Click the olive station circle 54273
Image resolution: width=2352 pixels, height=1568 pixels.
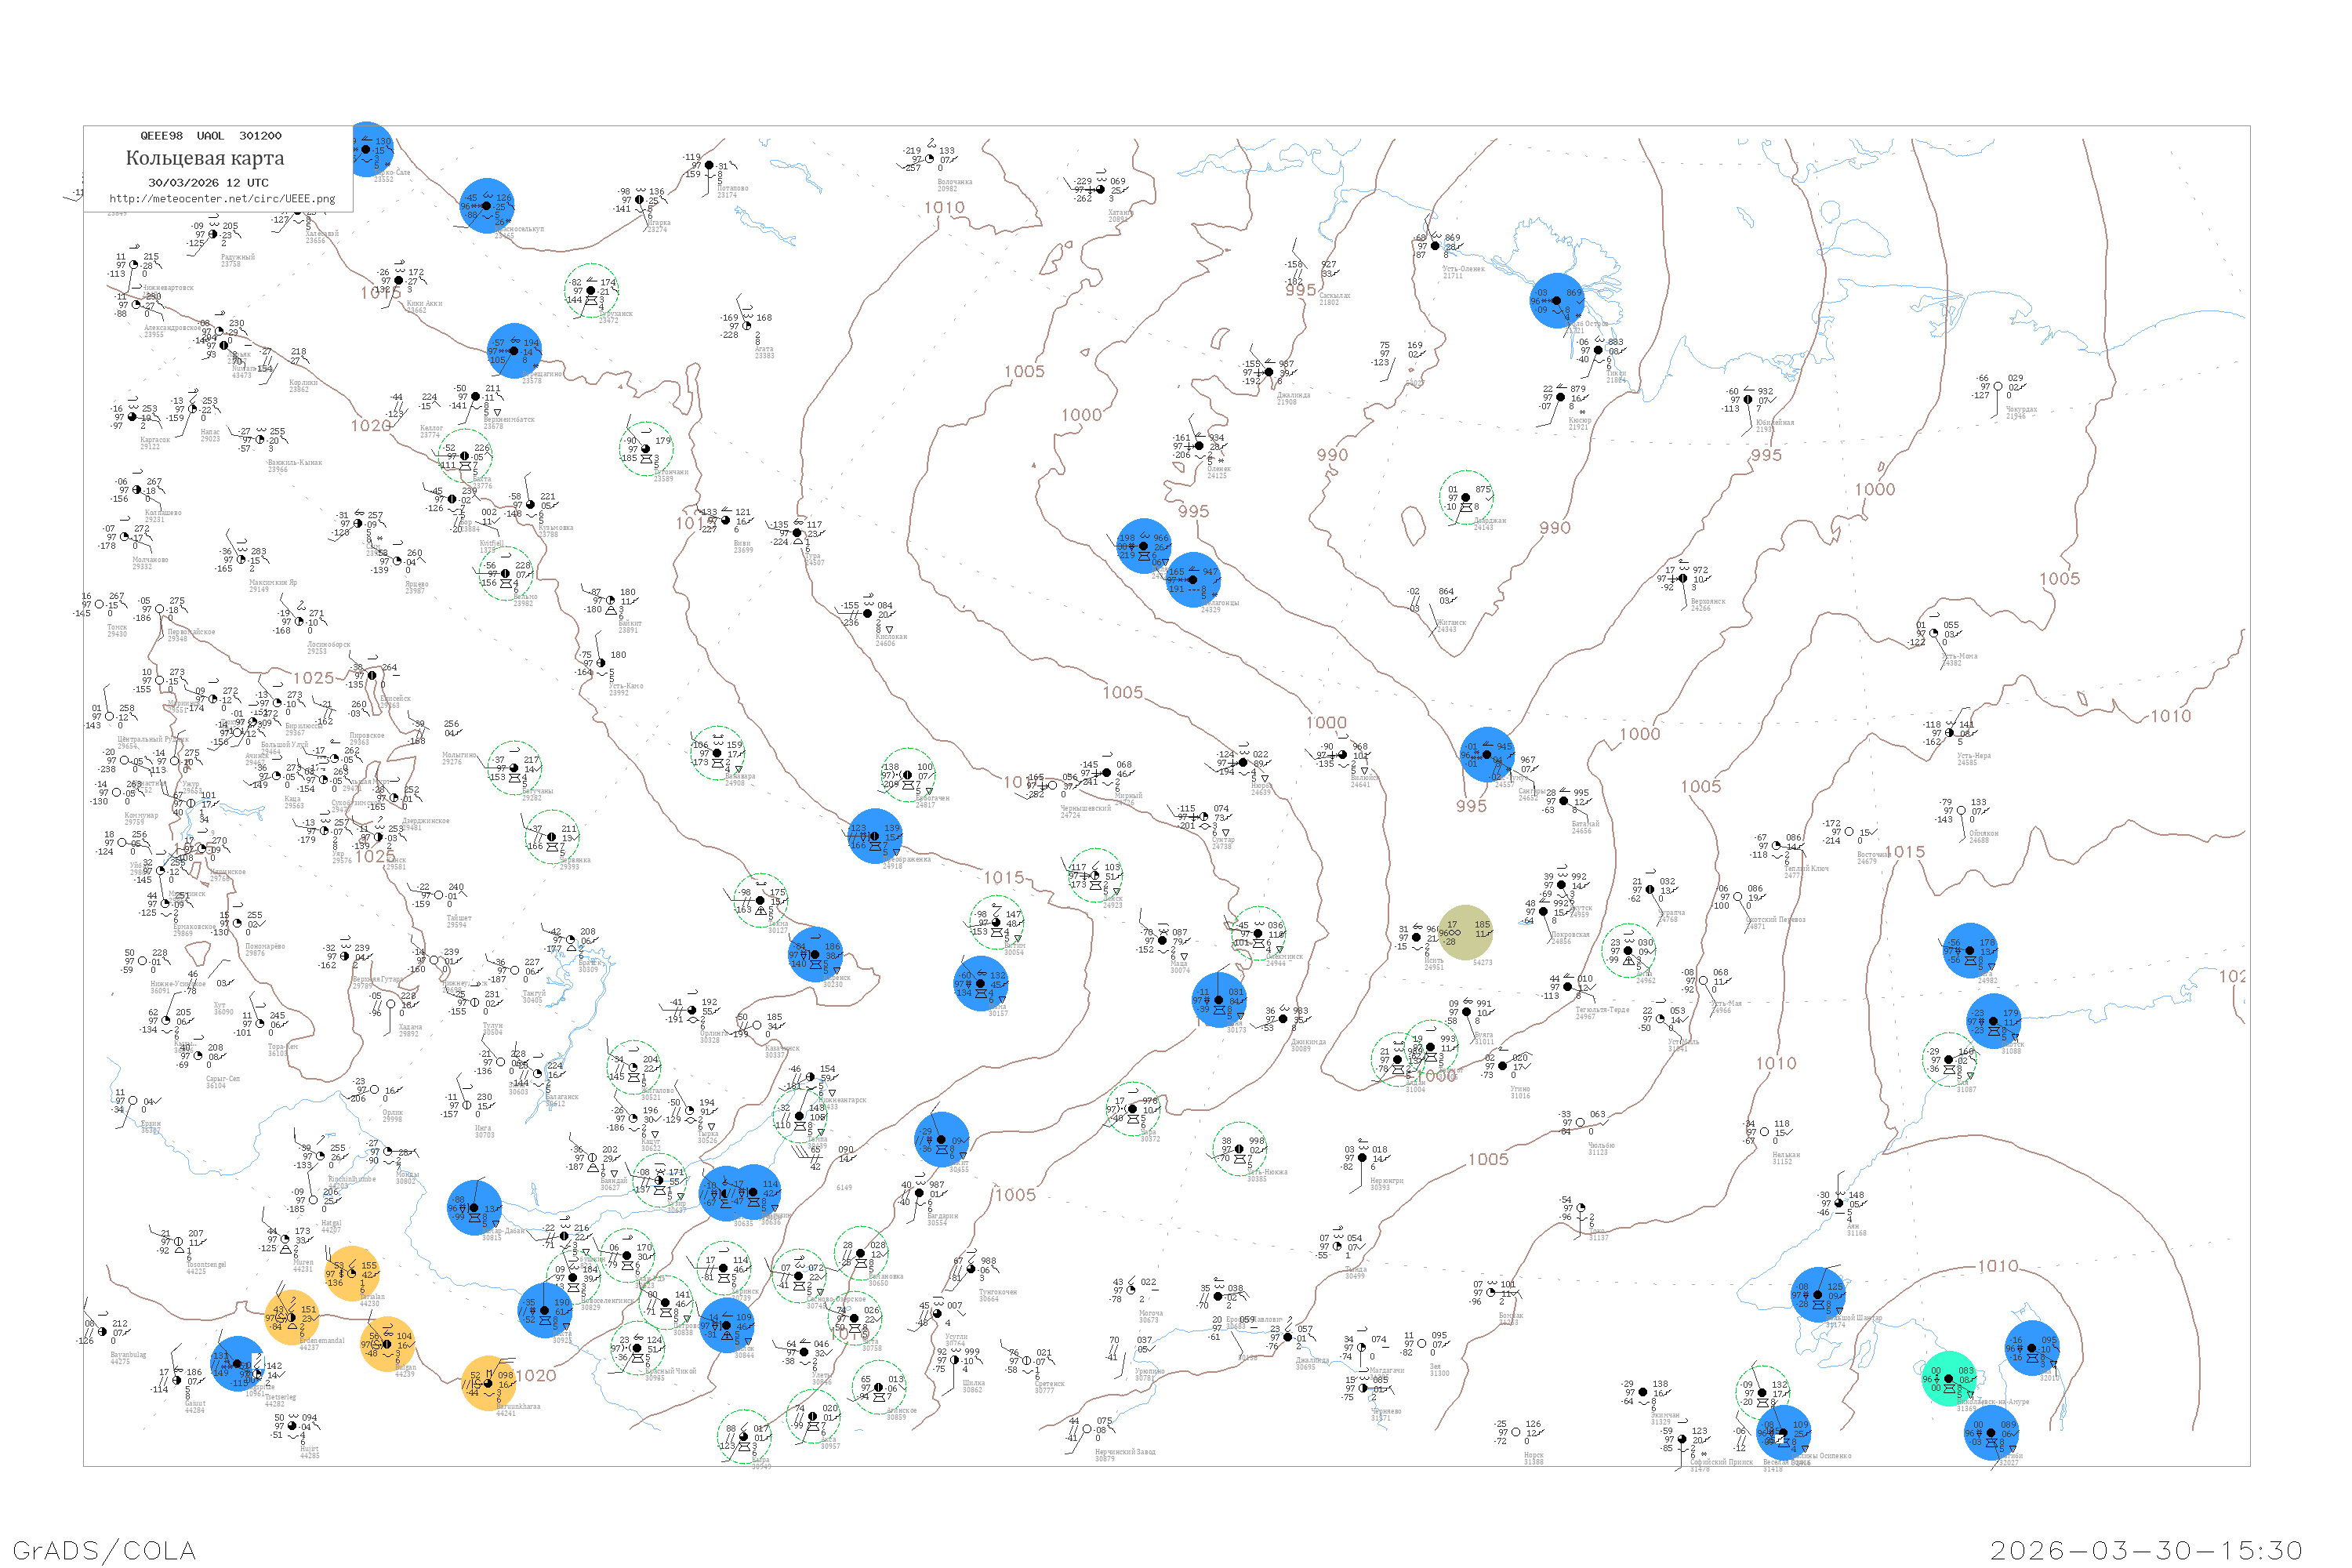coord(1465,932)
